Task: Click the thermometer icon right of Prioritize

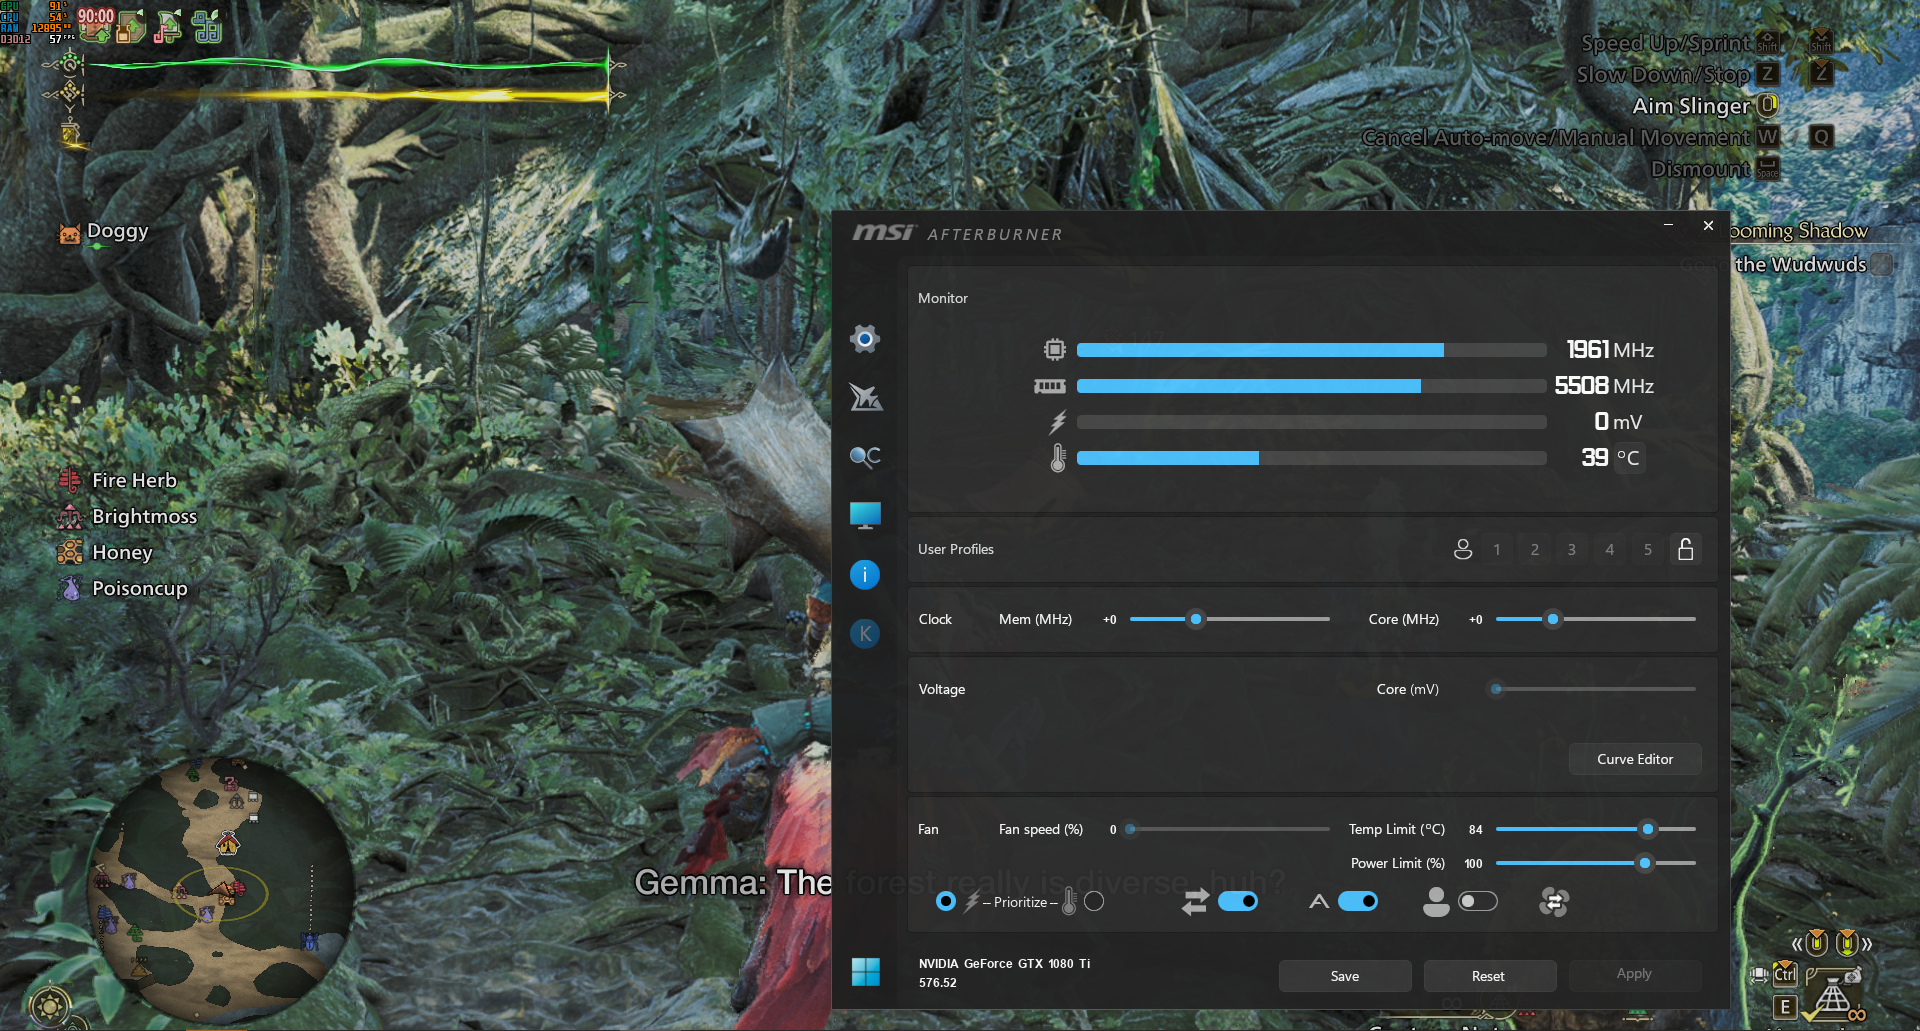Action: [1069, 902]
